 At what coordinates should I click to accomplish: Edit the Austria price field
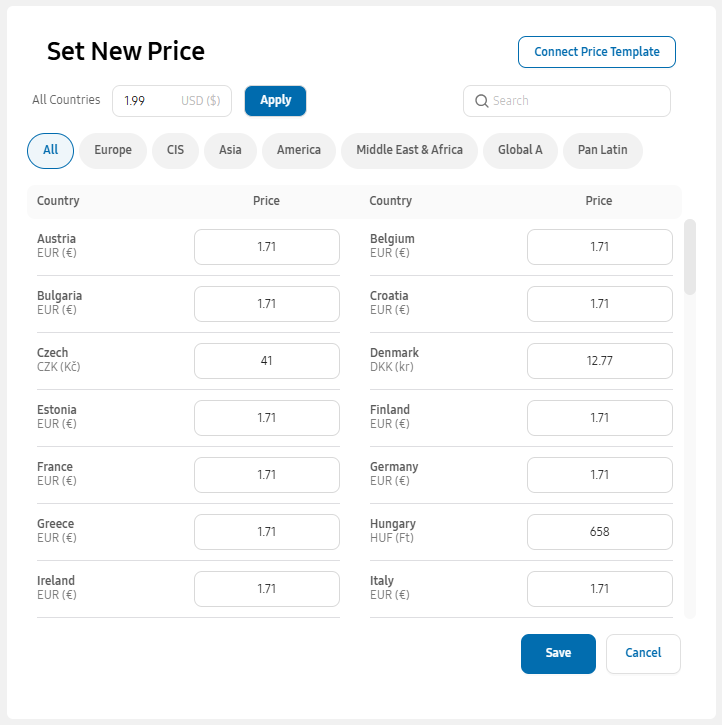point(267,247)
